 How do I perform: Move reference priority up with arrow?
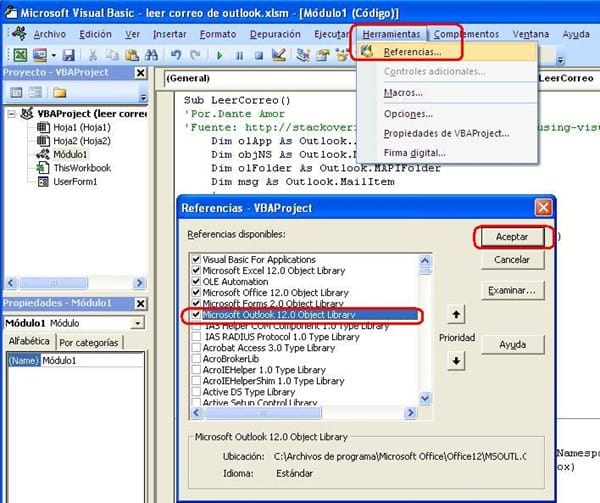[456, 314]
